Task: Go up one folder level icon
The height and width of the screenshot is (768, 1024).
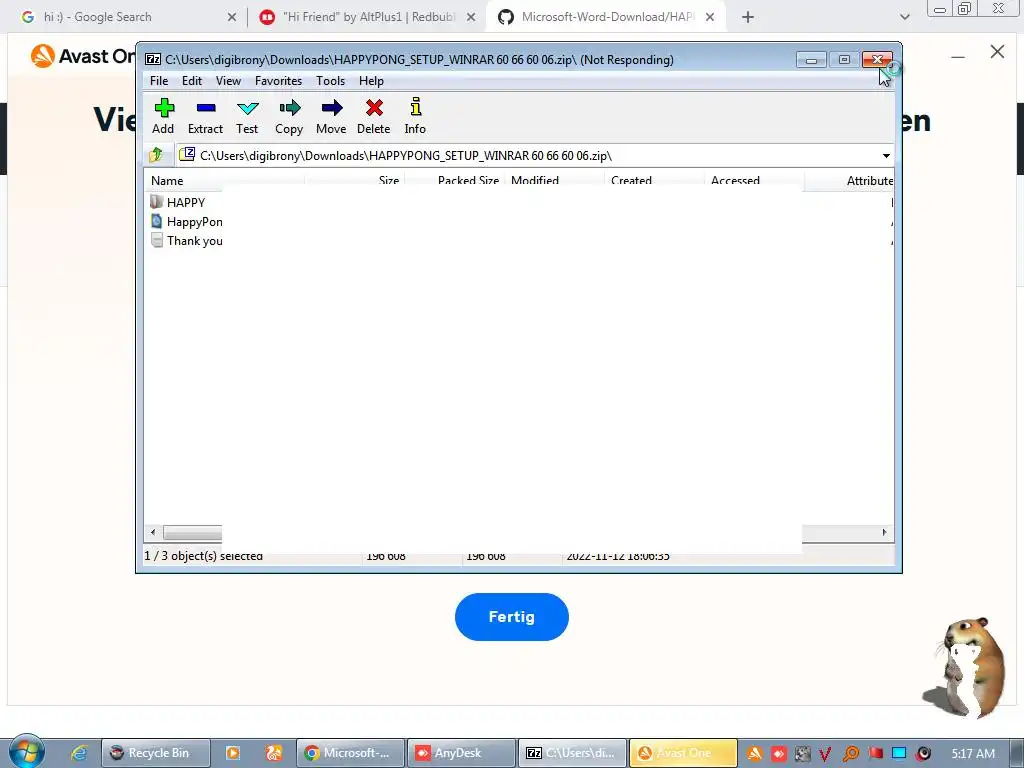Action: coord(156,155)
